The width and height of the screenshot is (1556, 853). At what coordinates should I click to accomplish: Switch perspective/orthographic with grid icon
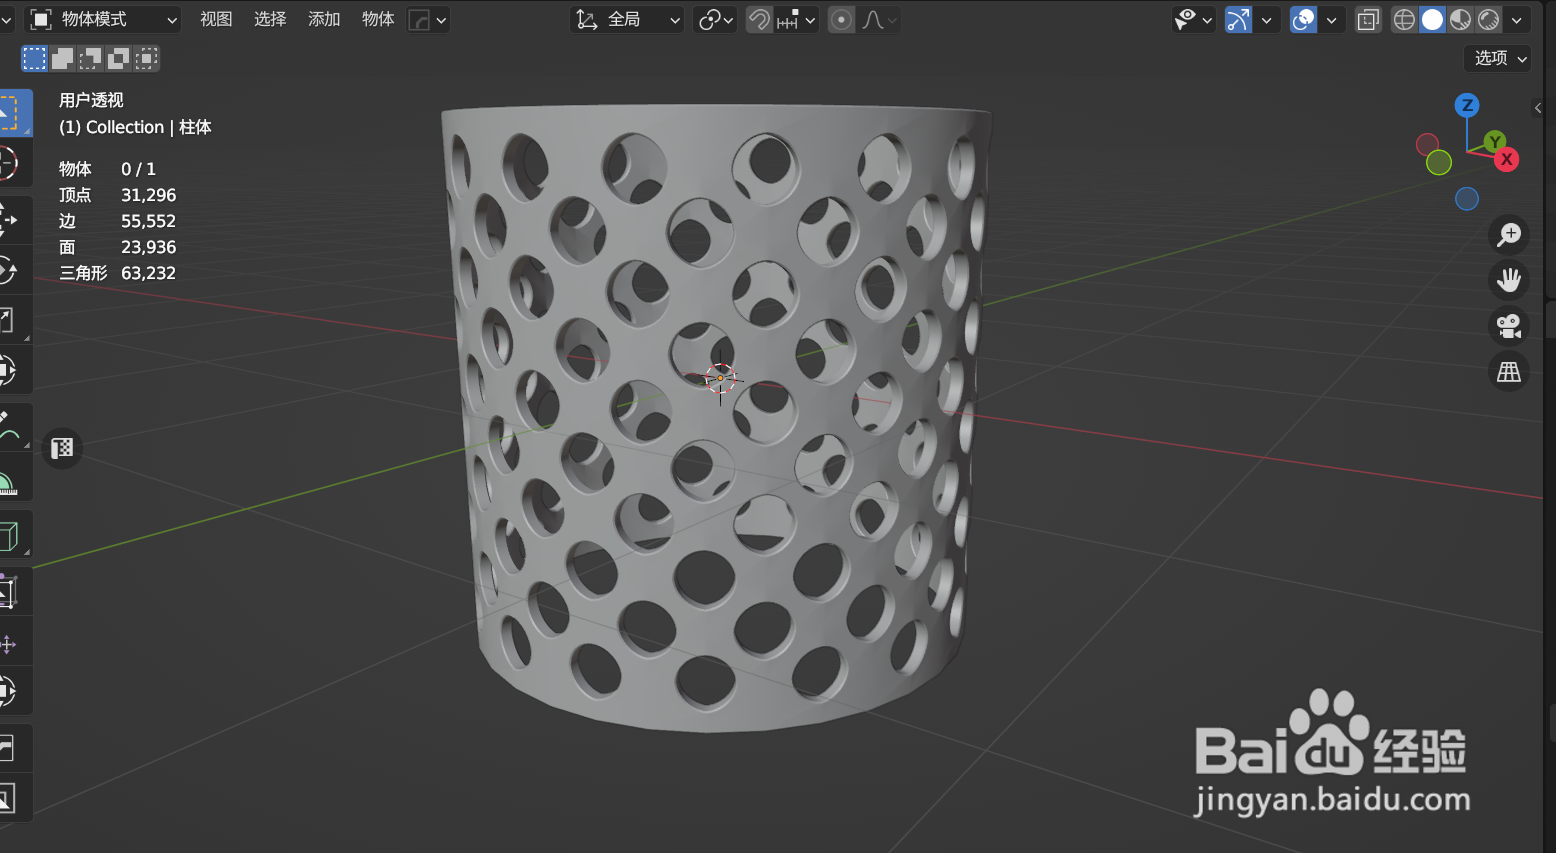pyautogui.click(x=1508, y=372)
